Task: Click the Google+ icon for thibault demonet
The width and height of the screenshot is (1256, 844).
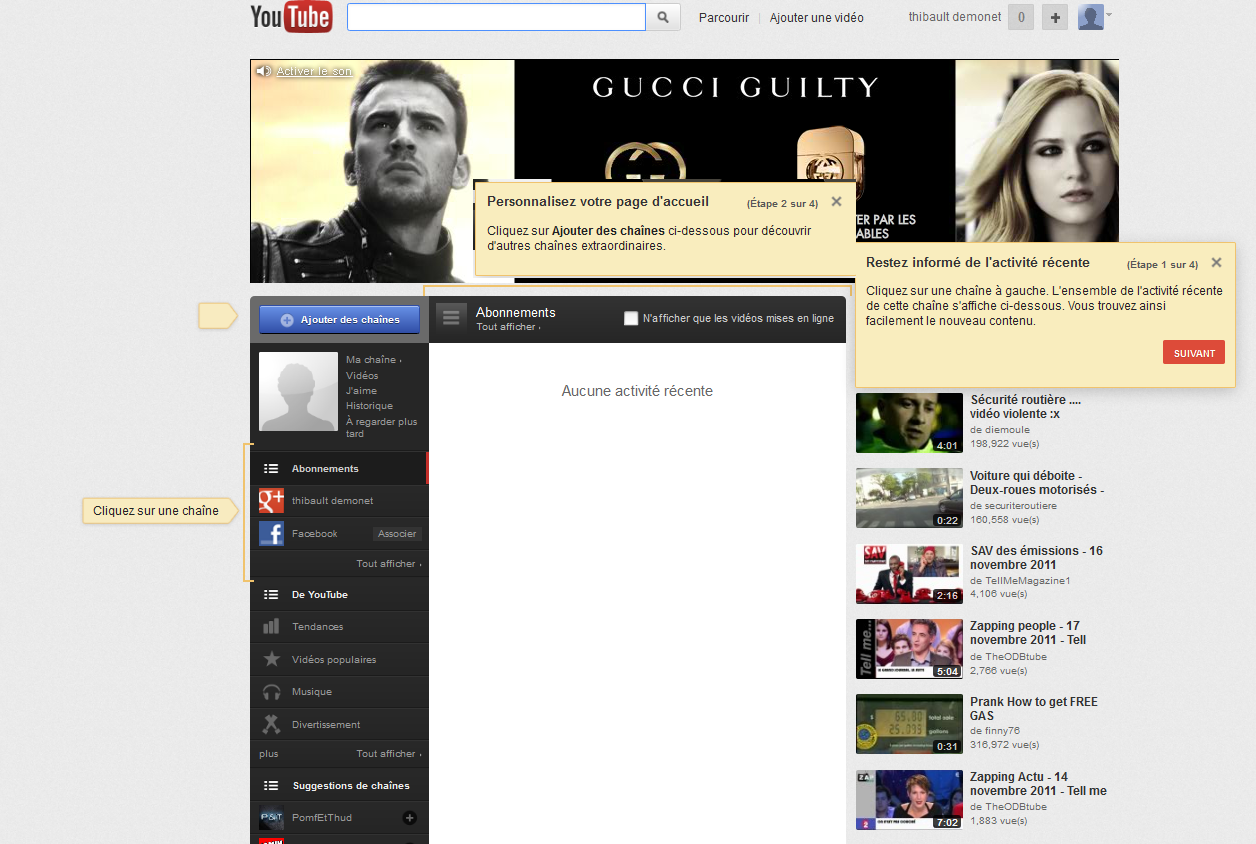Action: coord(271,501)
